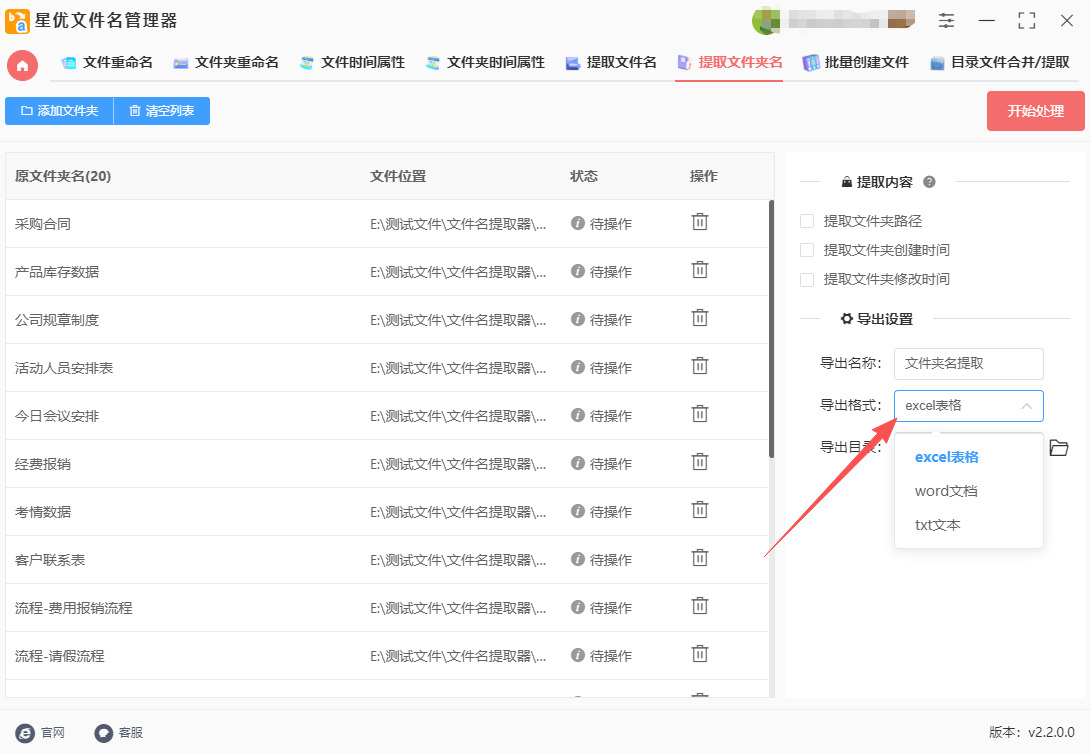Viewport: 1091px width, 754px height.
Task: Open export directory folder icon
Action: pyautogui.click(x=1059, y=447)
